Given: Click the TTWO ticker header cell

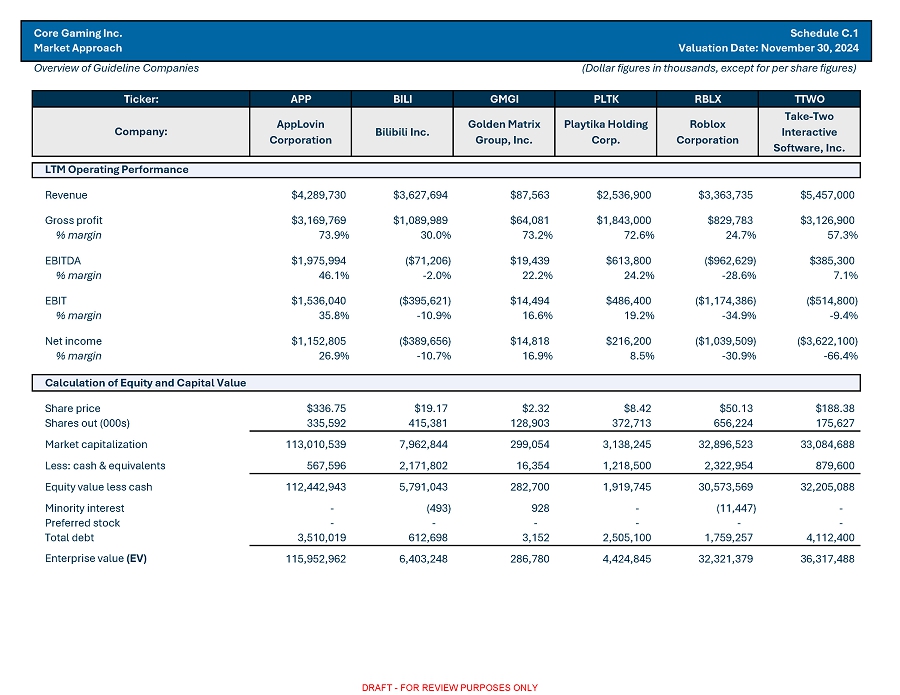Looking at the screenshot, I should [x=809, y=99].
